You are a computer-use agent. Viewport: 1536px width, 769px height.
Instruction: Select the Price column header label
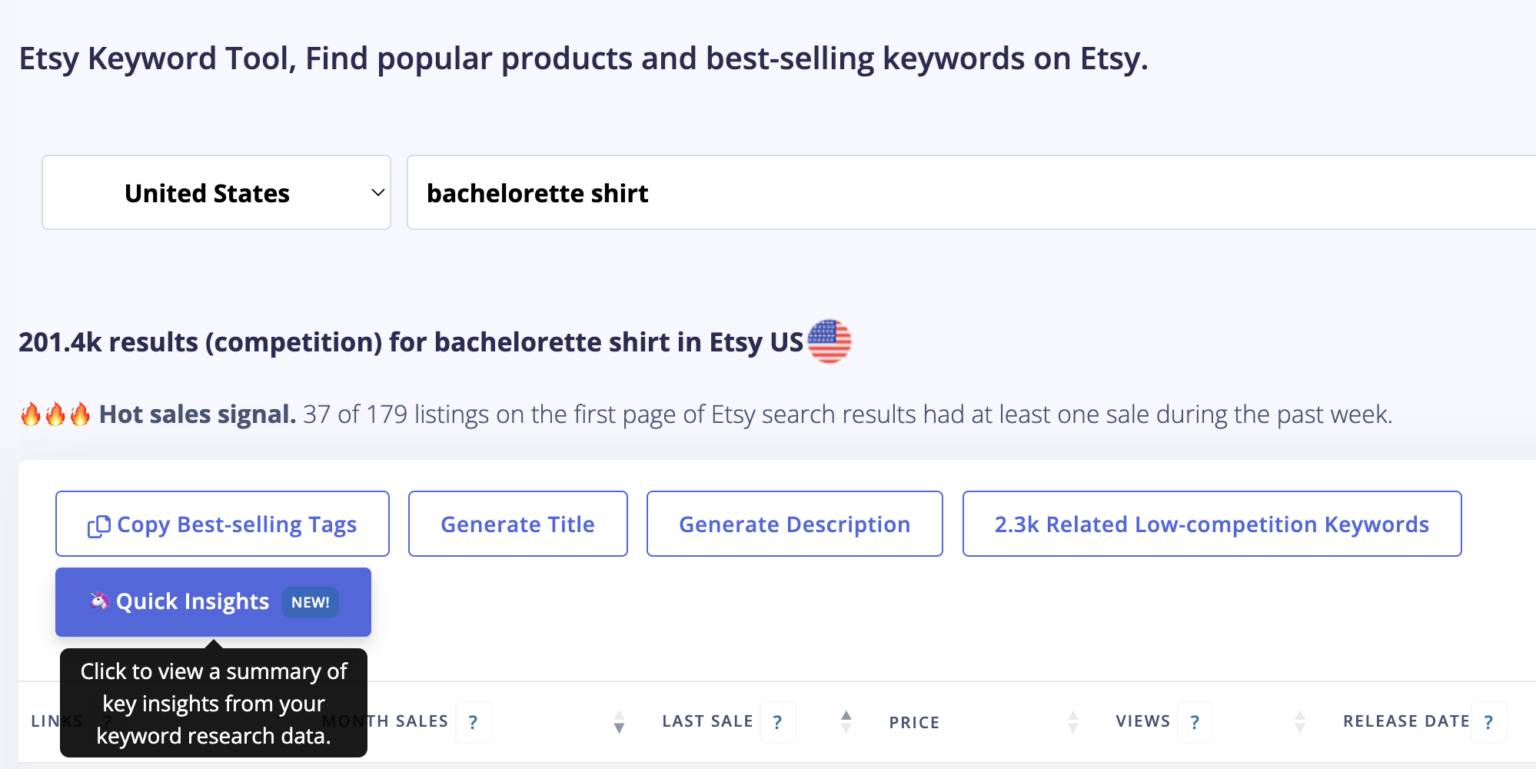(x=914, y=722)
